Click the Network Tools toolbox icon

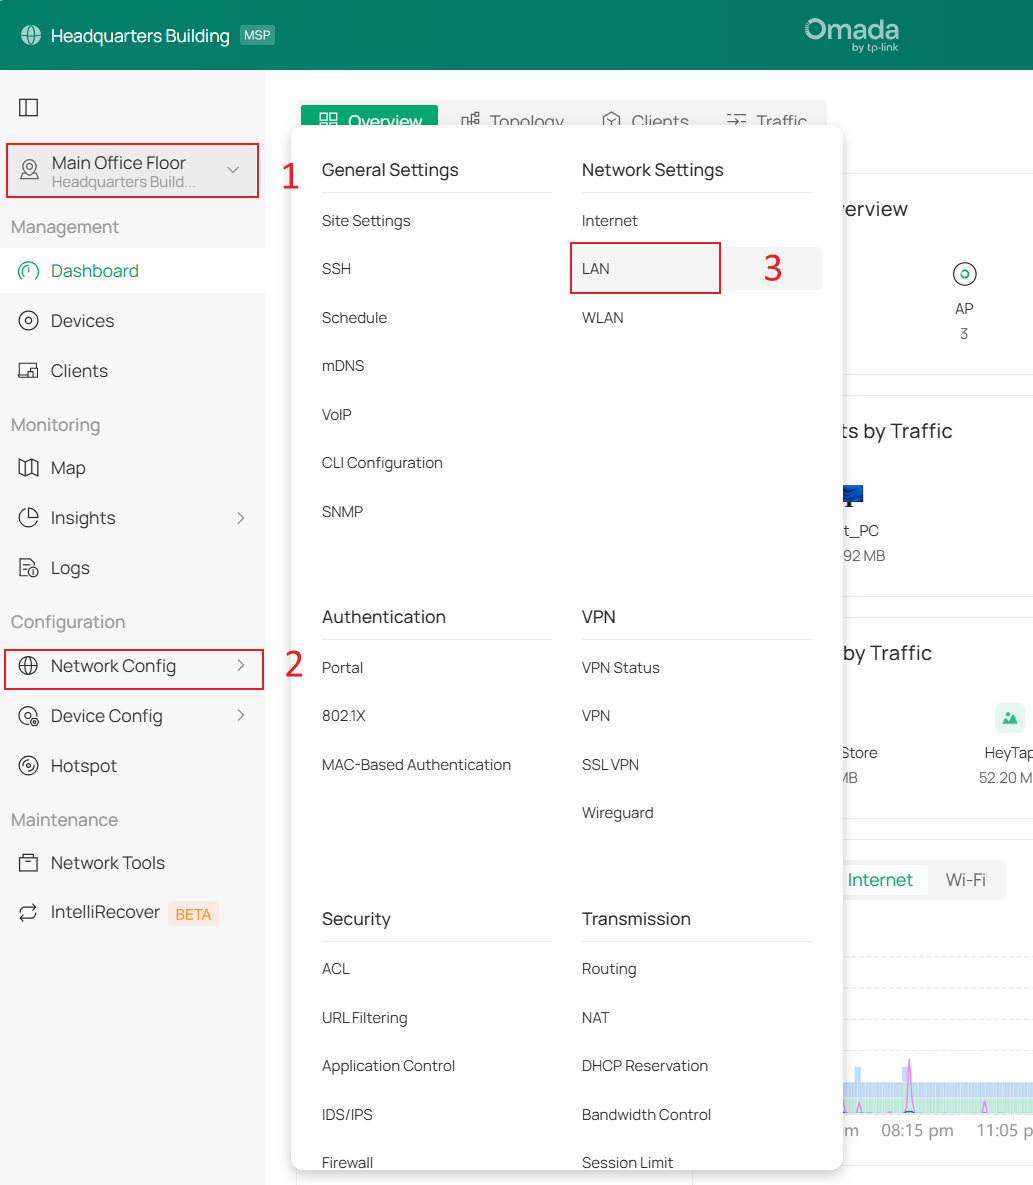point(29,863)
